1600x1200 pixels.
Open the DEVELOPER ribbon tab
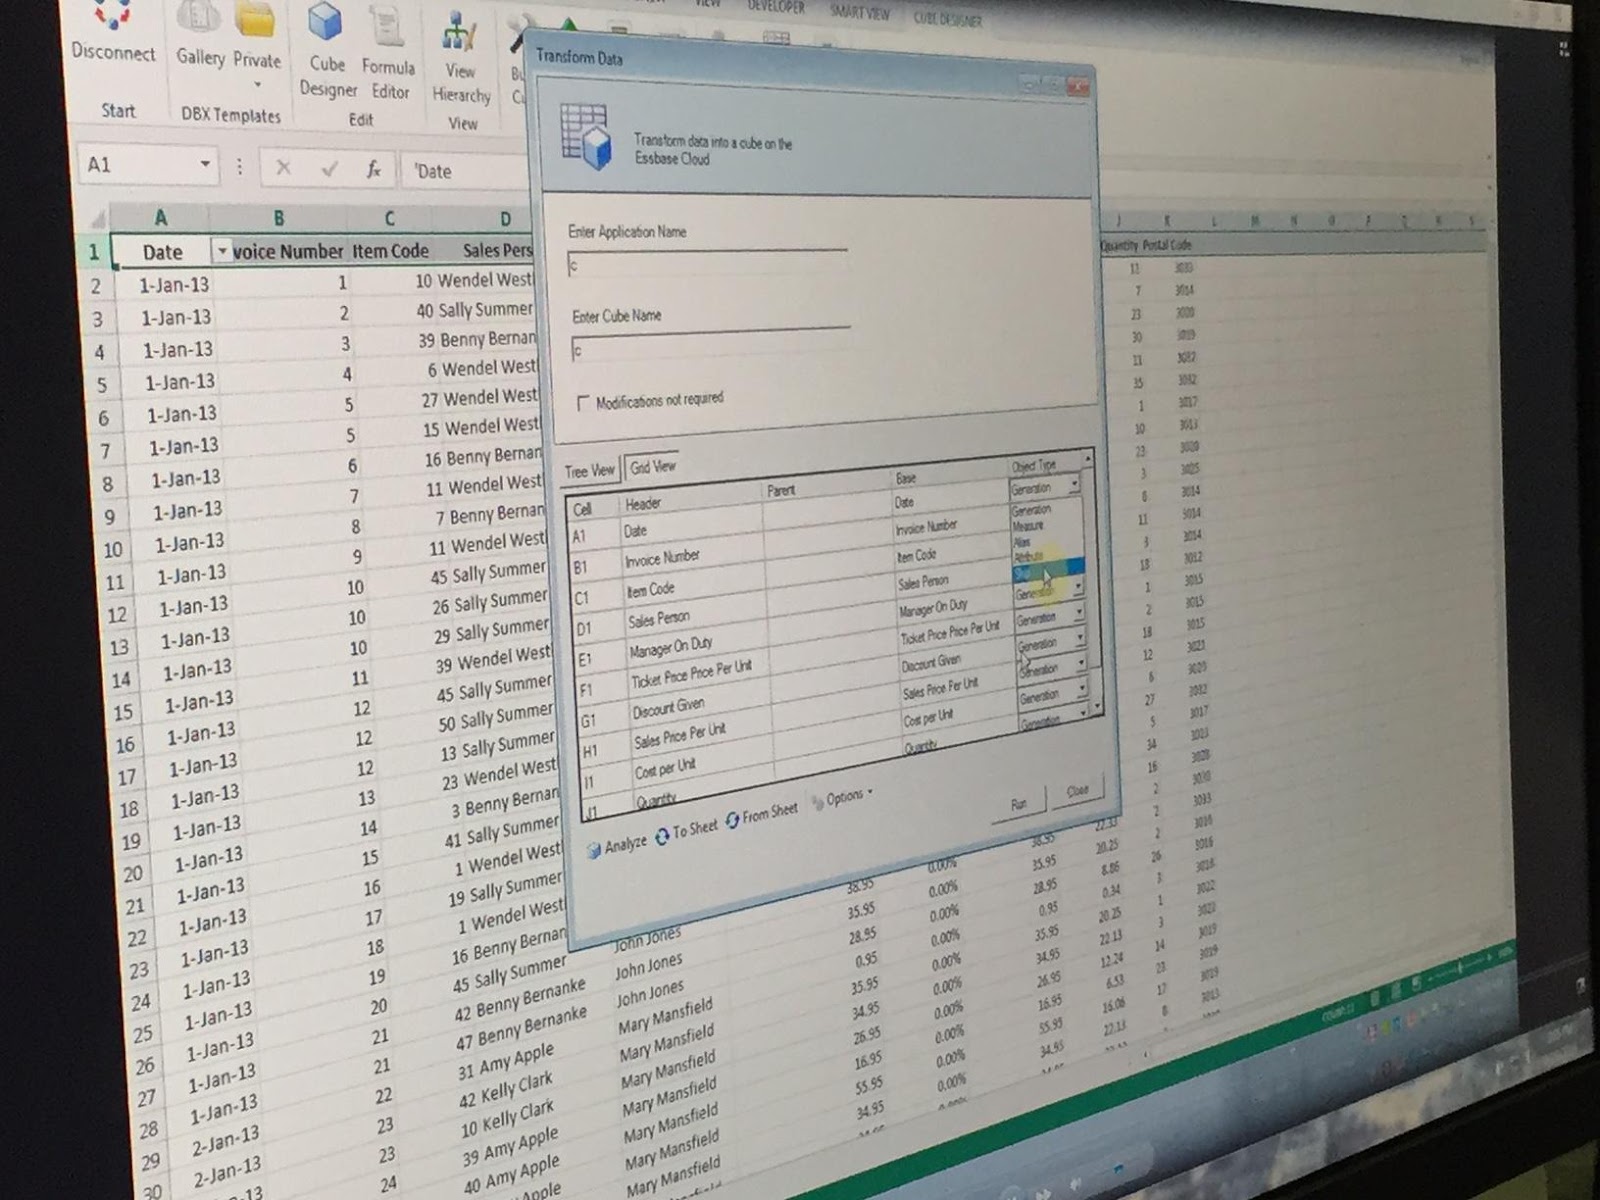775,7
